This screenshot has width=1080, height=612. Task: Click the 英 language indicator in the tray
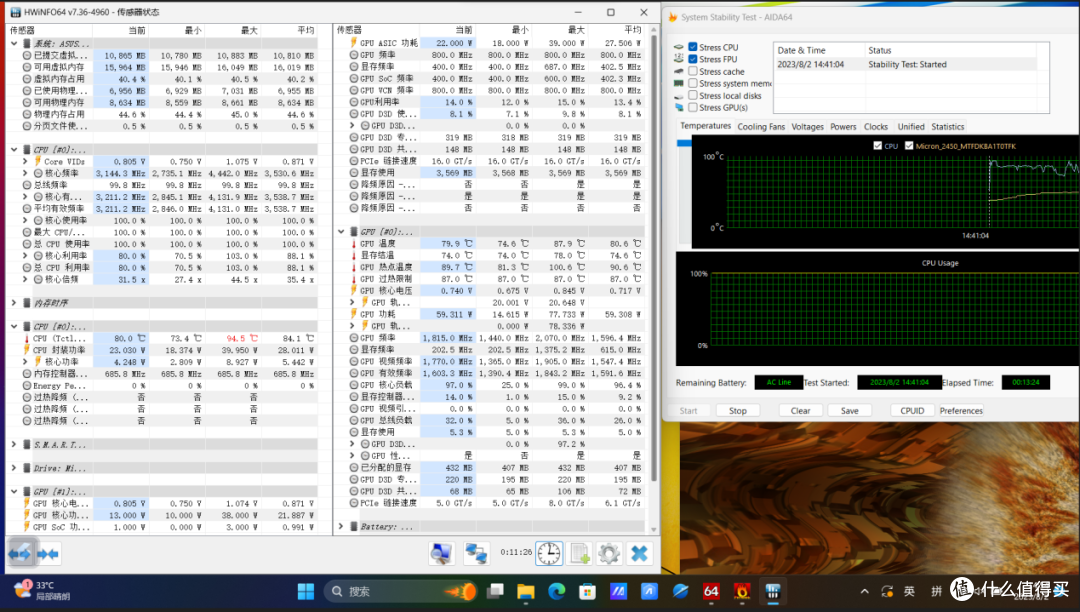(x=909, y=591)
